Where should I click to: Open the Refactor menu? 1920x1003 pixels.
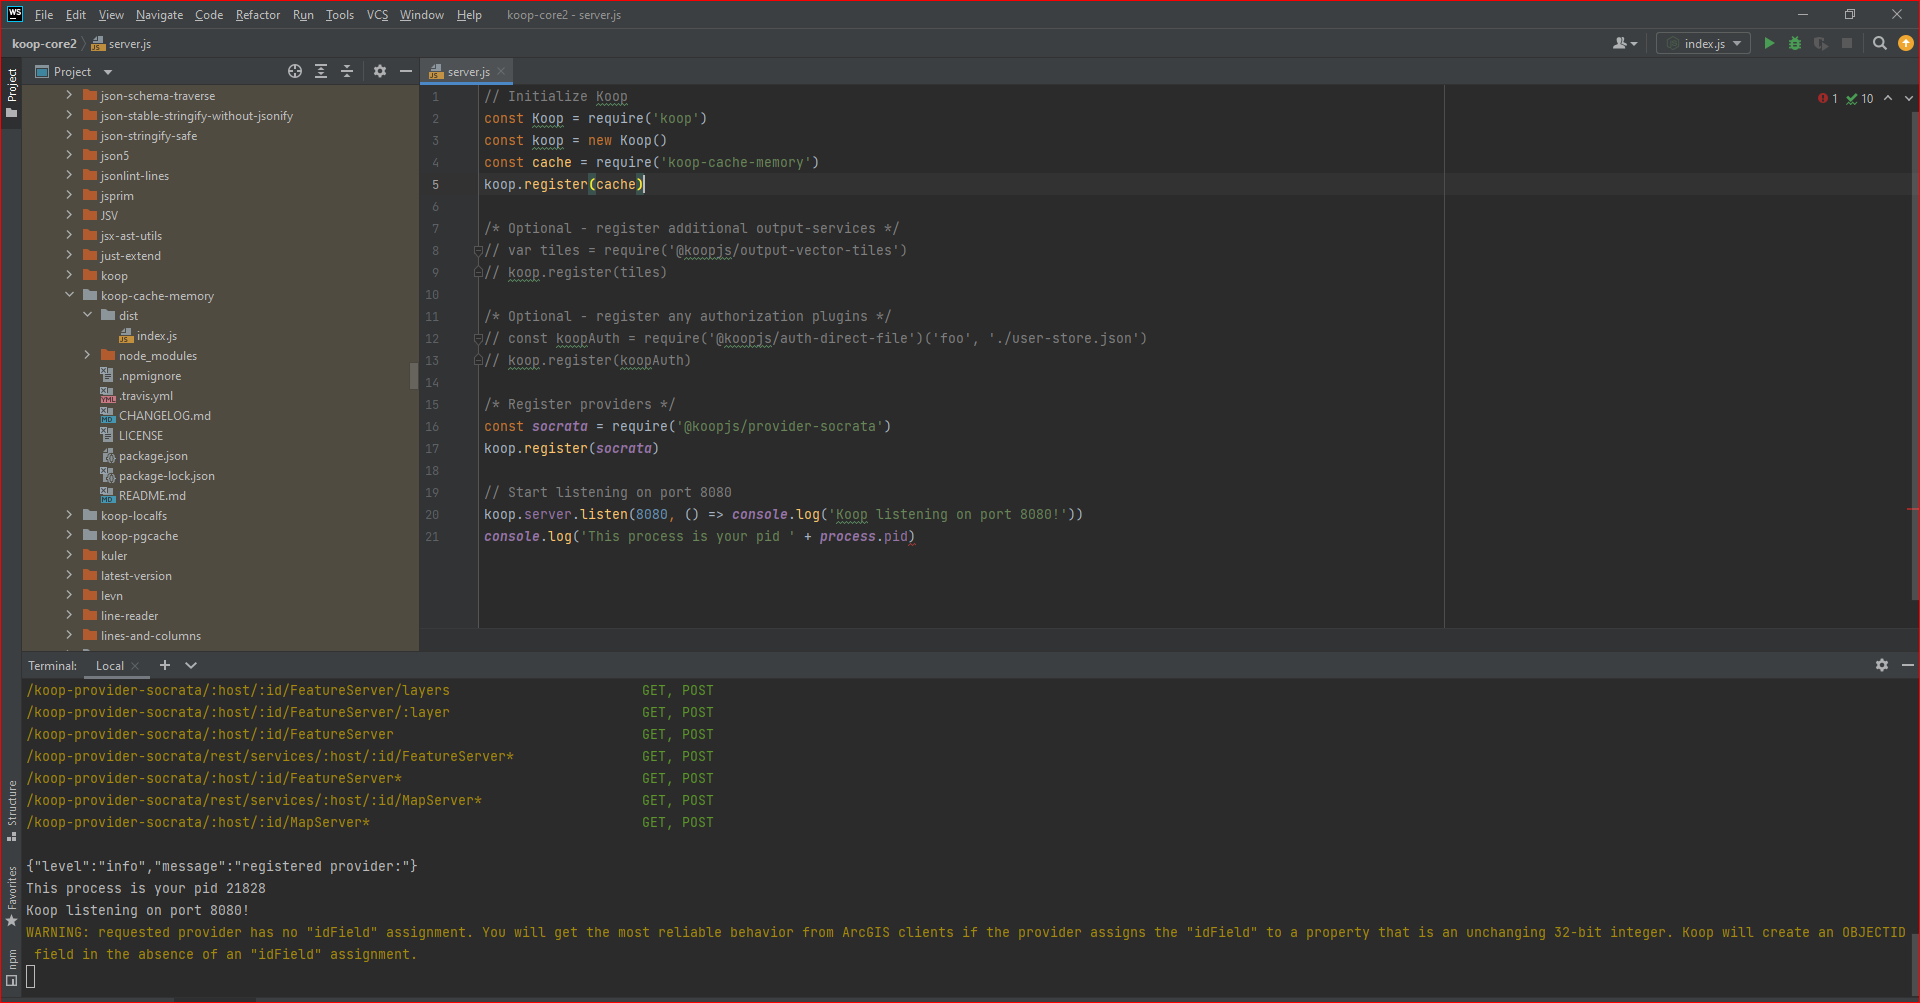258,15
